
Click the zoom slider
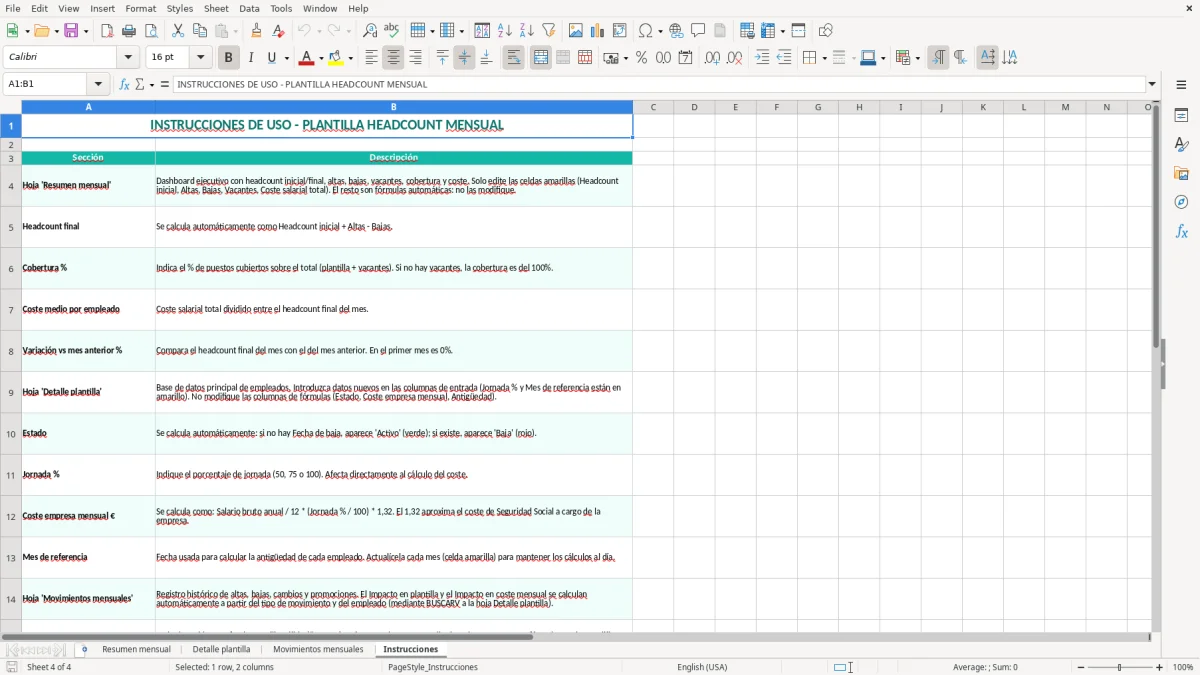(1120, 667)
